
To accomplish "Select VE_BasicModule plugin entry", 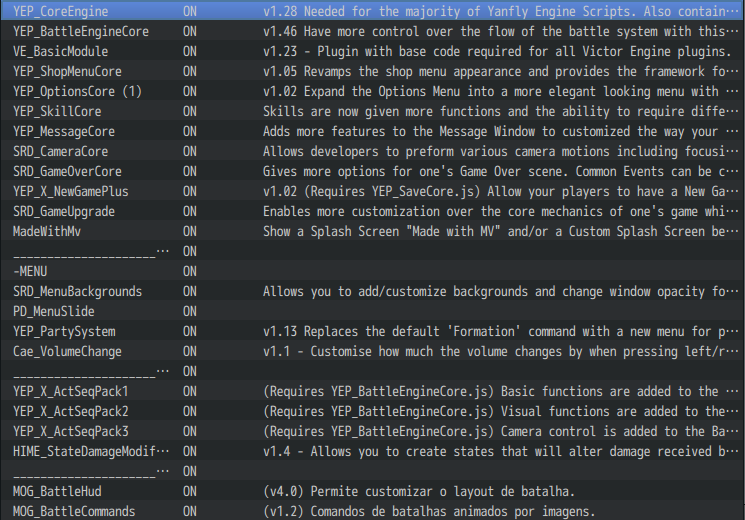I will (x=372, y=51).
